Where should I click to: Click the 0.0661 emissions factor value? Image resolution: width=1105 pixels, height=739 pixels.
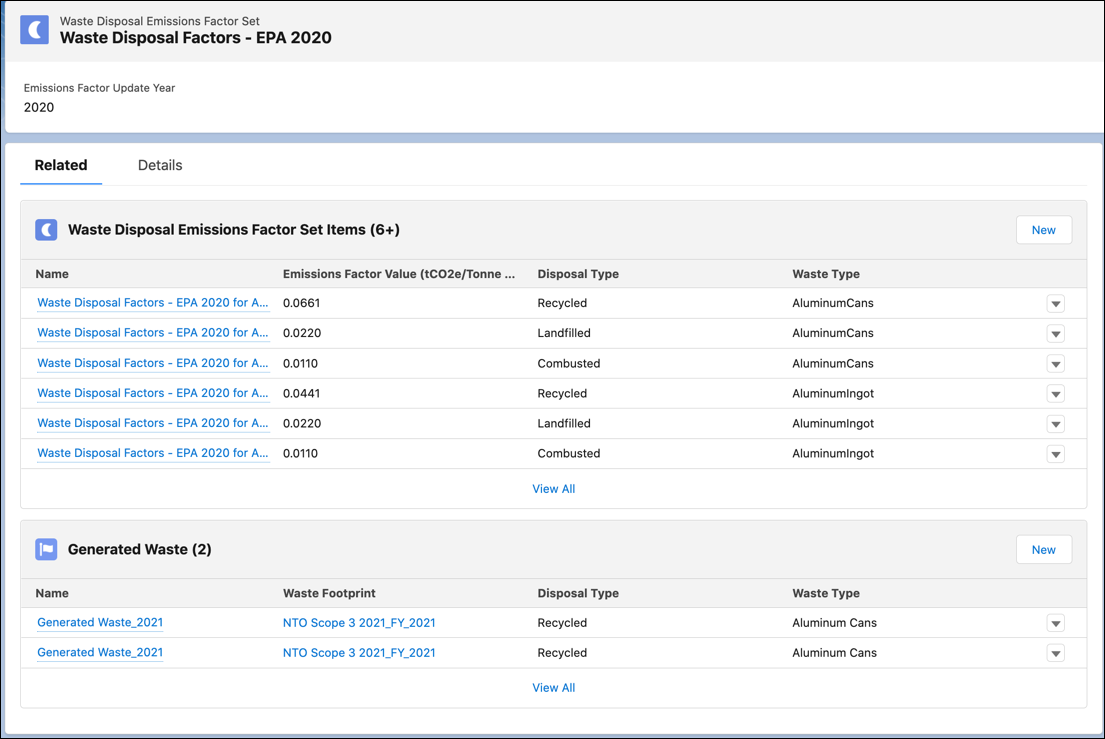tap(302, 303)
